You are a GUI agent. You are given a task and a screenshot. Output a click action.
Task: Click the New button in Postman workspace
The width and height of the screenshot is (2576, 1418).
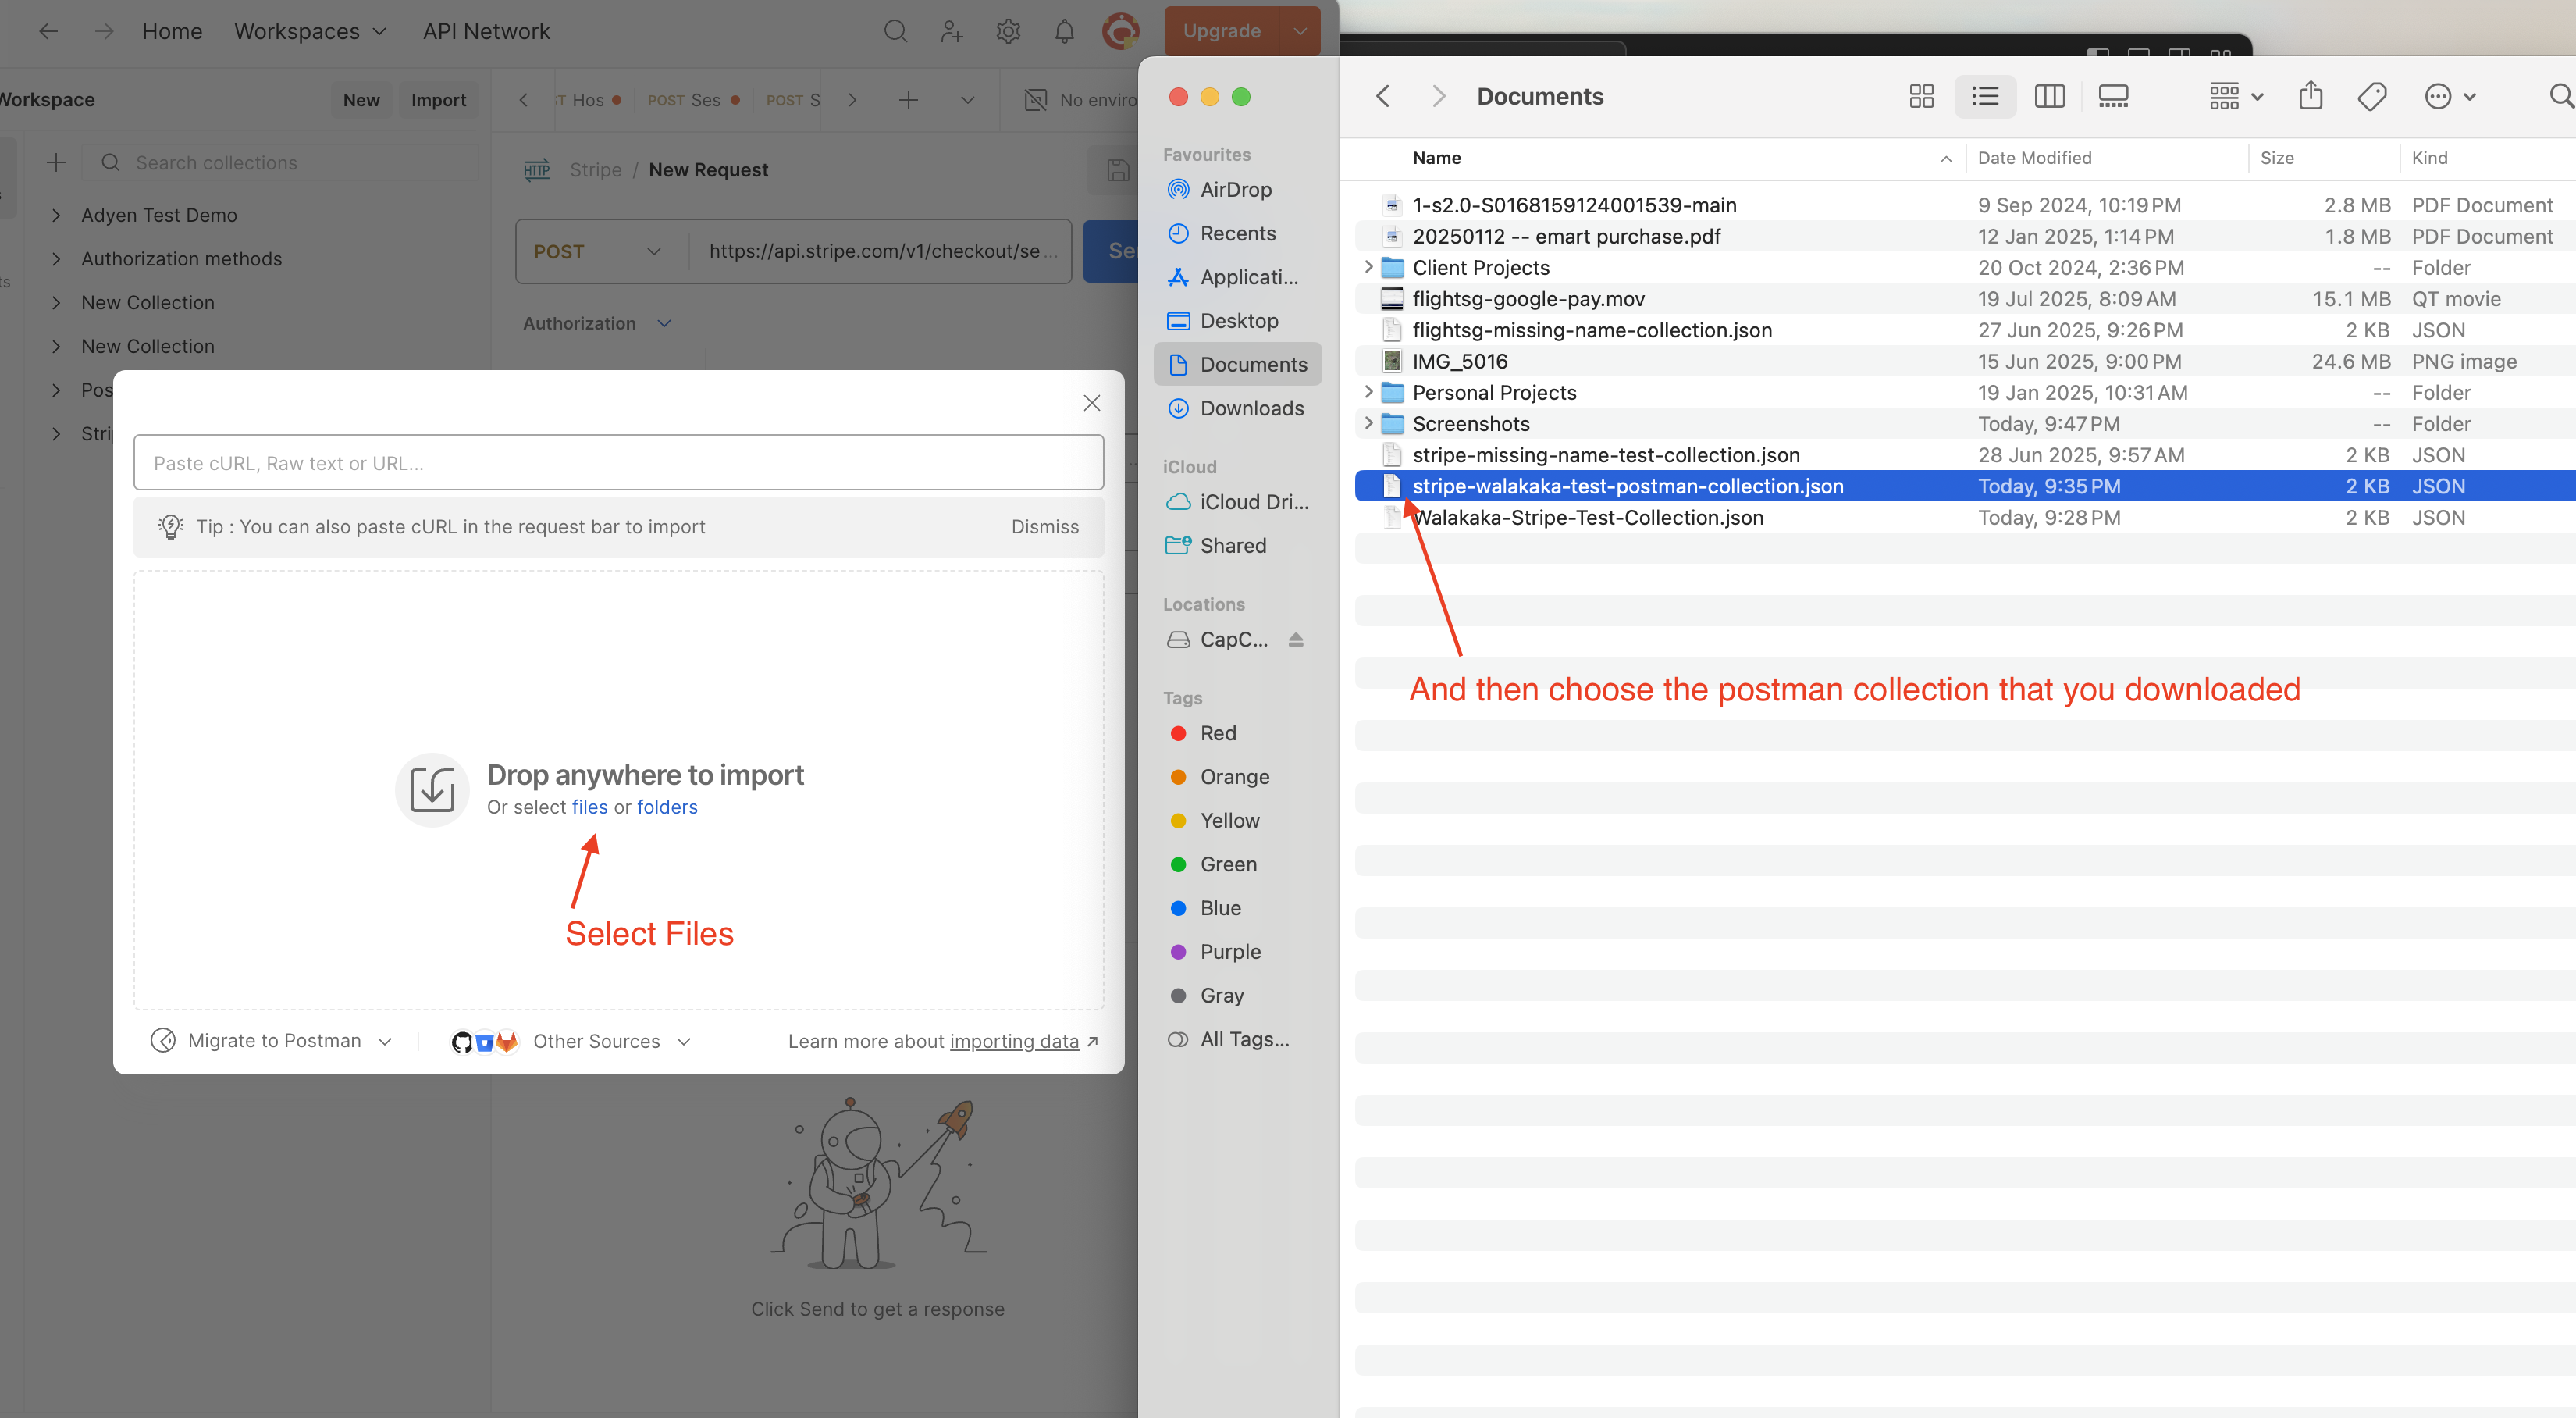point(361,100)
